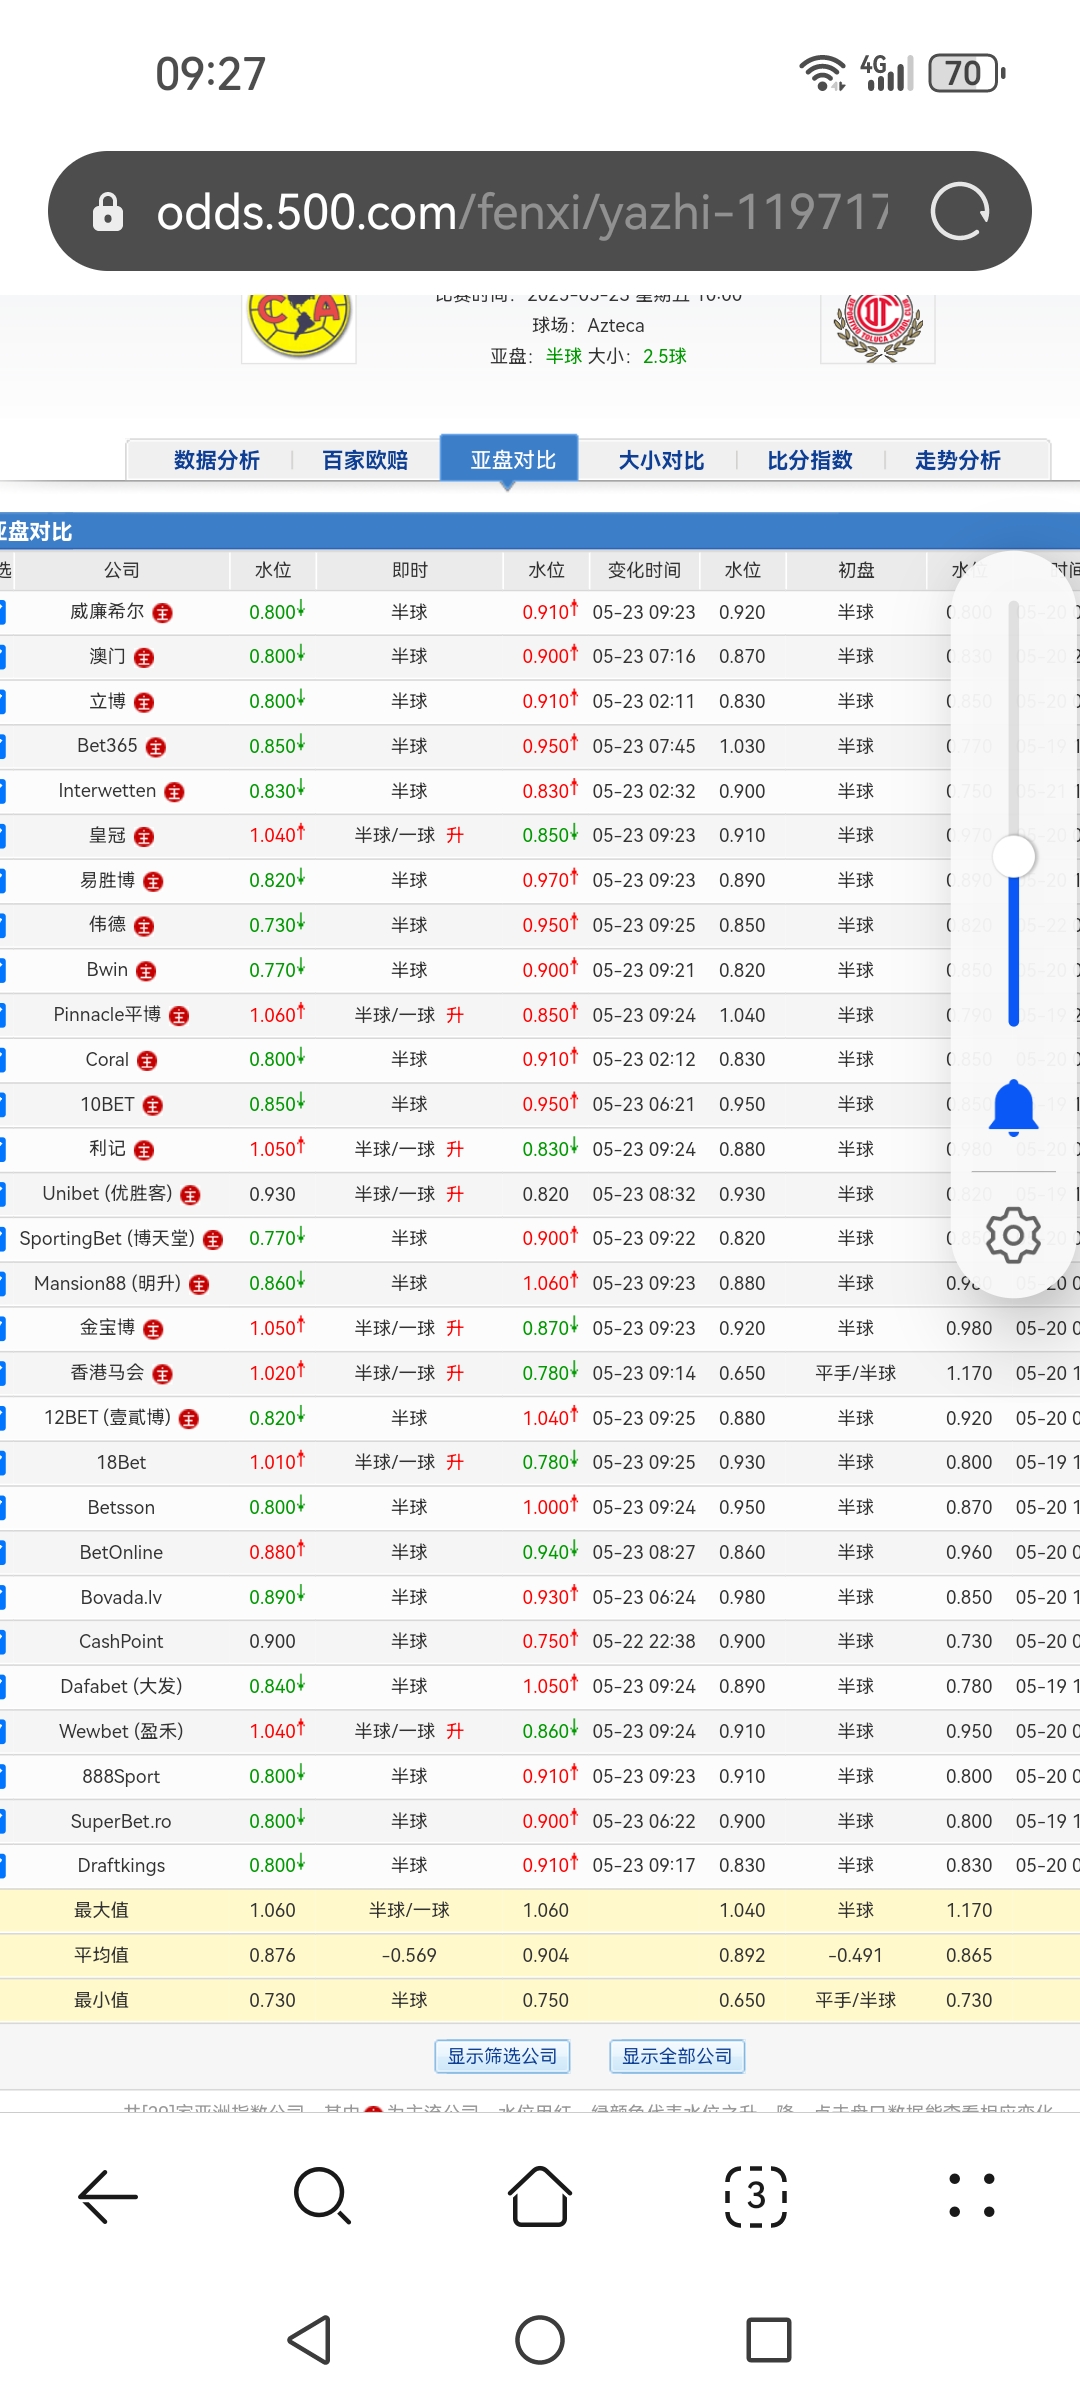Switch to the 百家欧赔 tab

tap(365, 460)
